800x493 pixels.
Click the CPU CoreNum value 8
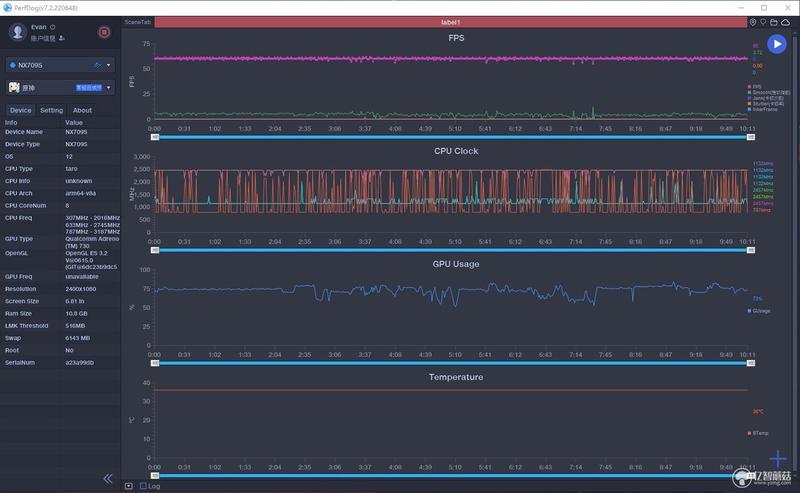point(67,206)
